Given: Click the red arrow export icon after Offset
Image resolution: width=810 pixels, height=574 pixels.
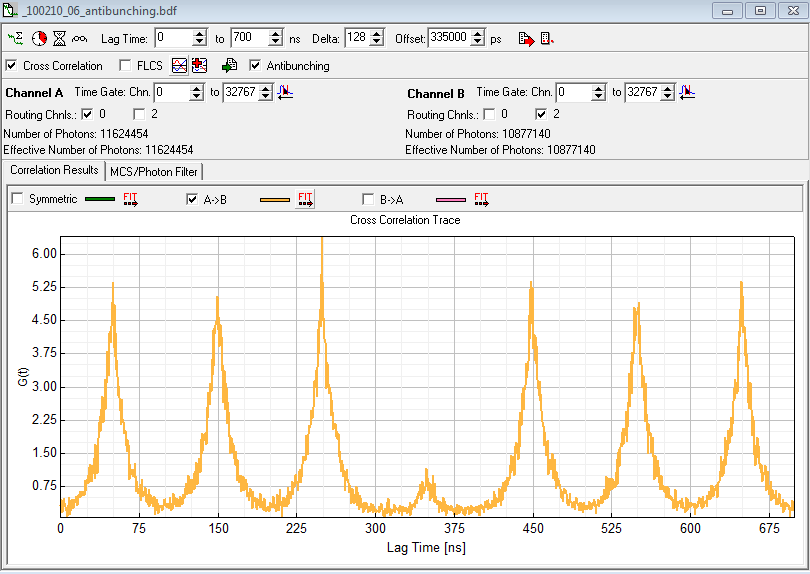Looking at the screenshot, I should coord(525,39).
